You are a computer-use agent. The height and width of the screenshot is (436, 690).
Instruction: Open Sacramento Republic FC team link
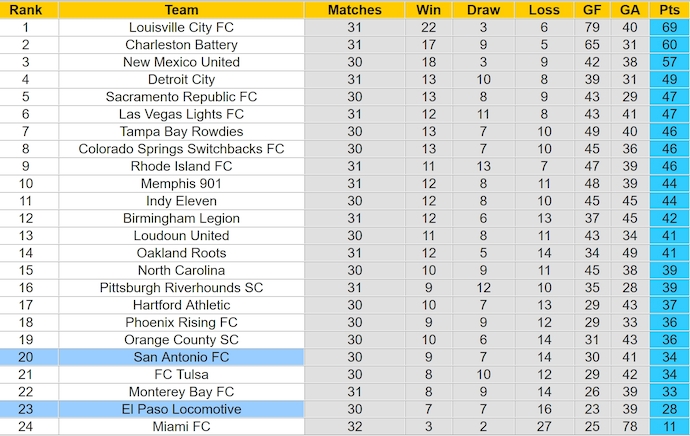click(181, 97)
